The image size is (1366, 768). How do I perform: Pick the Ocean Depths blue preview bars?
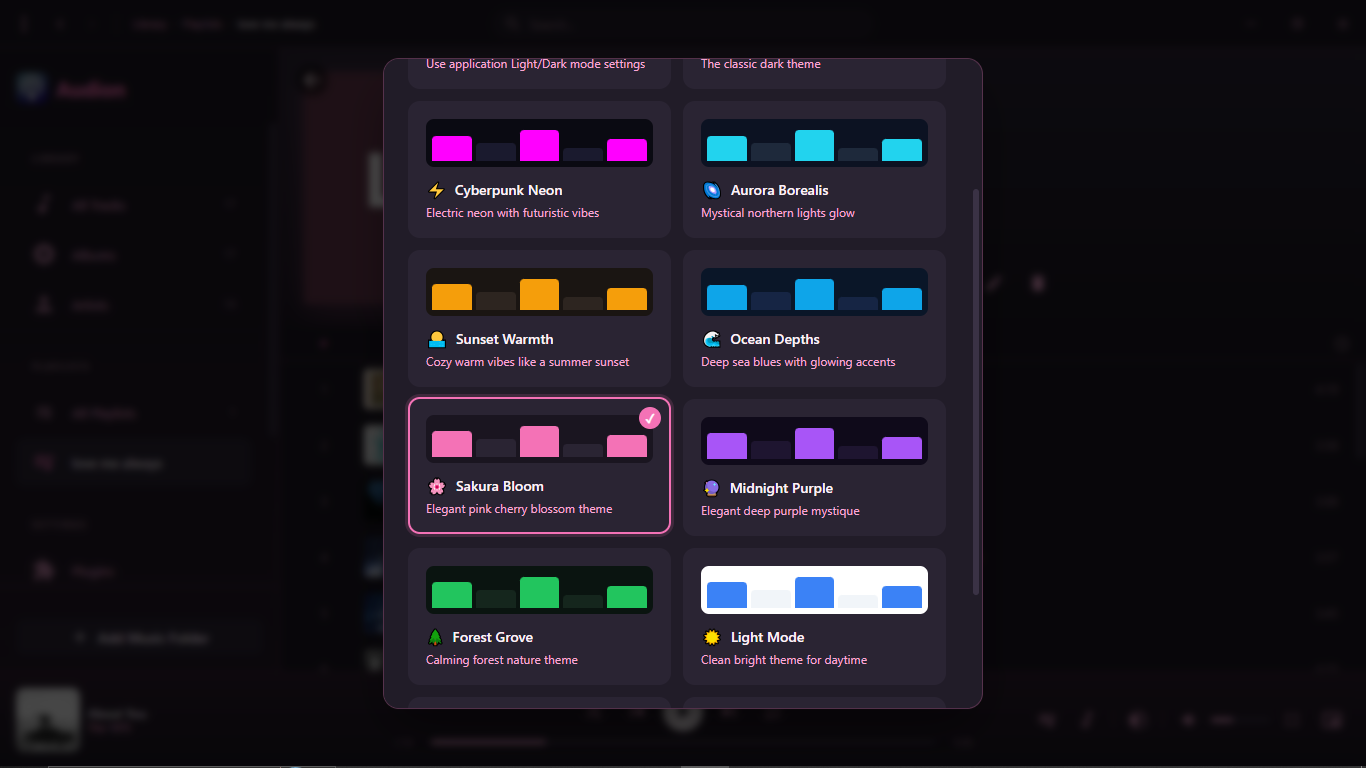coord(814,292)
